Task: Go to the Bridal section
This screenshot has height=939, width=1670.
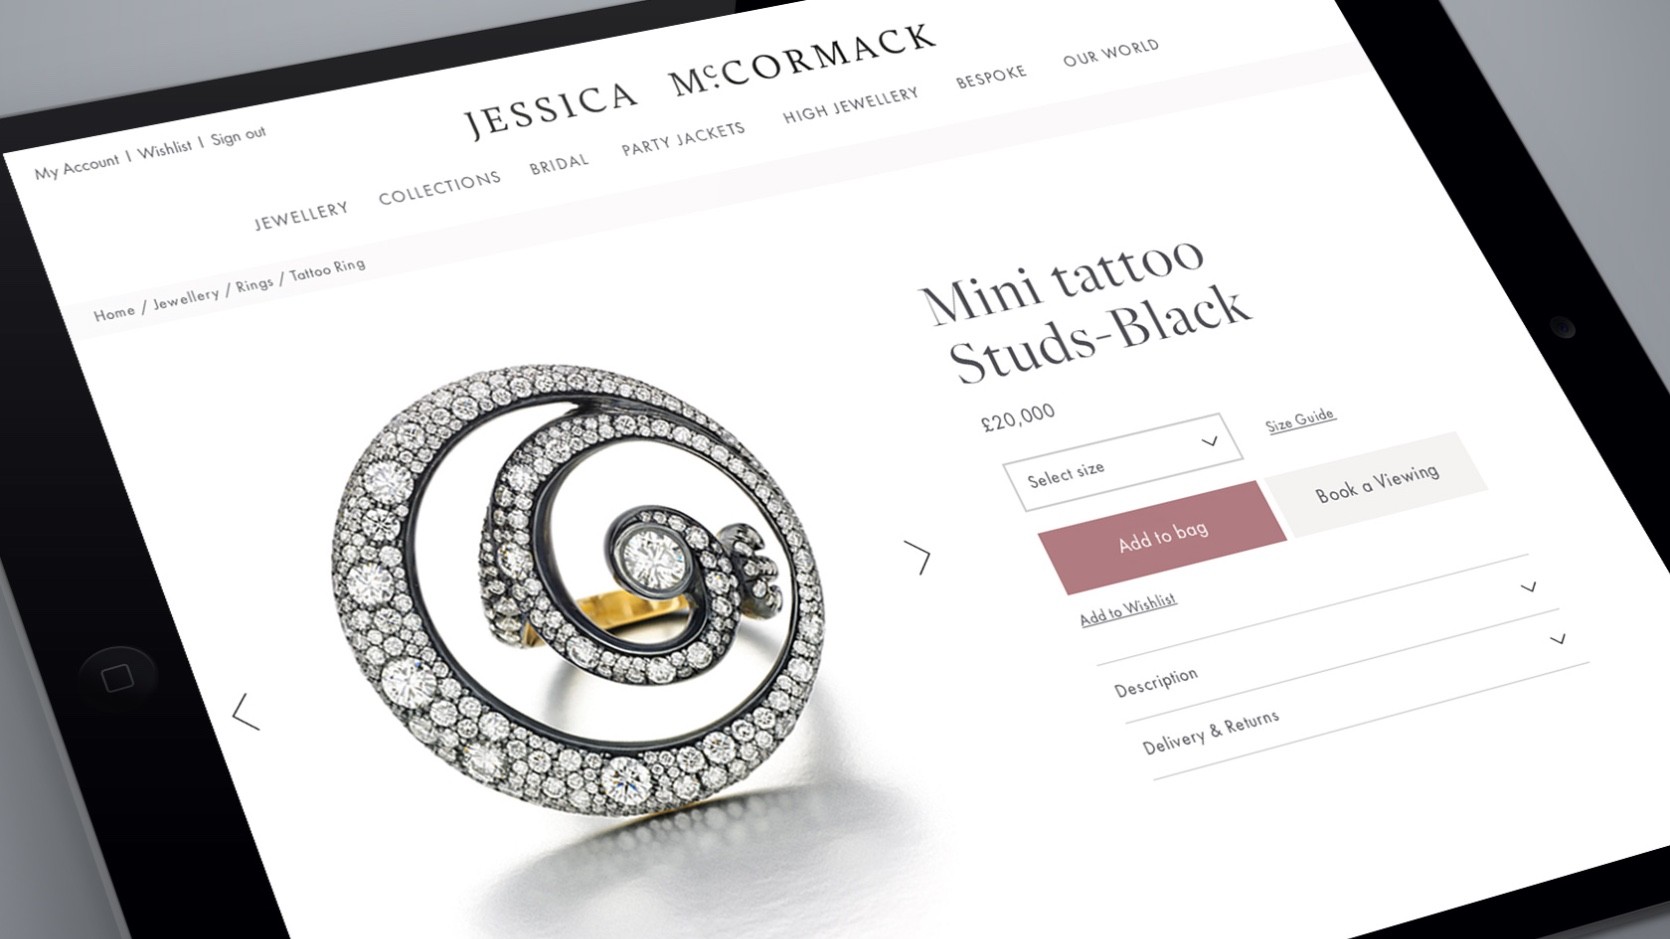Action: 559,163
